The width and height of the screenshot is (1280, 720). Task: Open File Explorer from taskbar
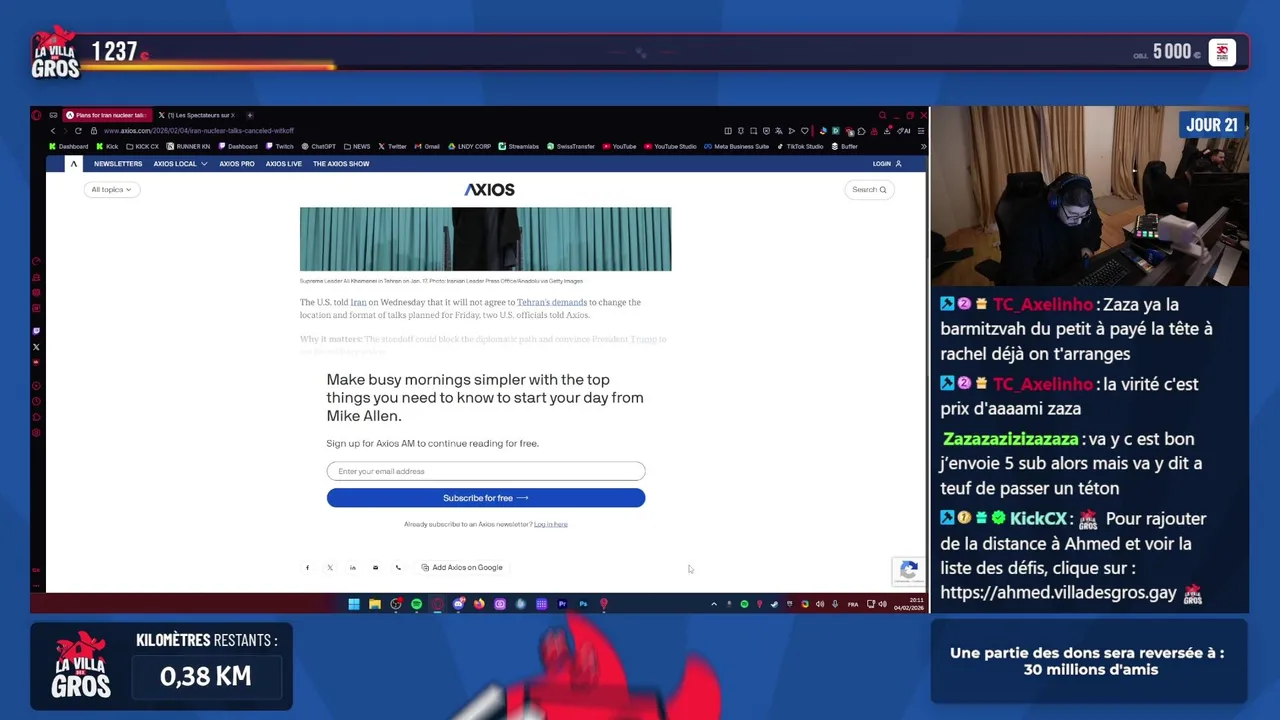pyautogui.click(x=375, y=604)
